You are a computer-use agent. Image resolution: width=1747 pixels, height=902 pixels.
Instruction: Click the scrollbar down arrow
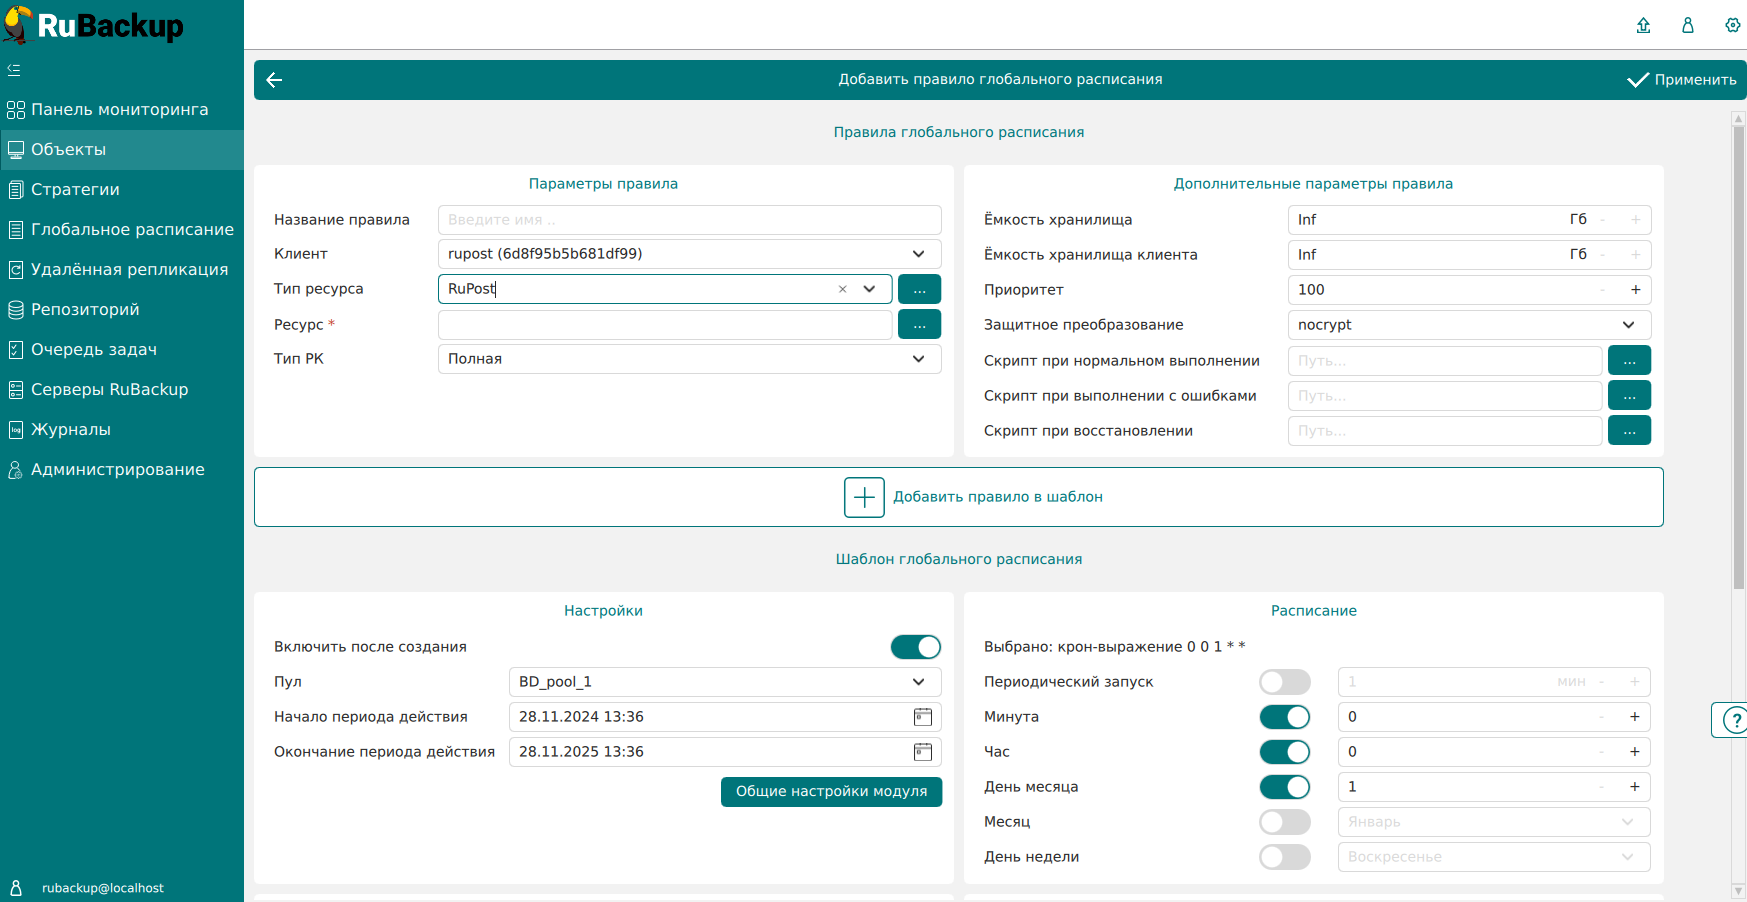(1738, 890)
